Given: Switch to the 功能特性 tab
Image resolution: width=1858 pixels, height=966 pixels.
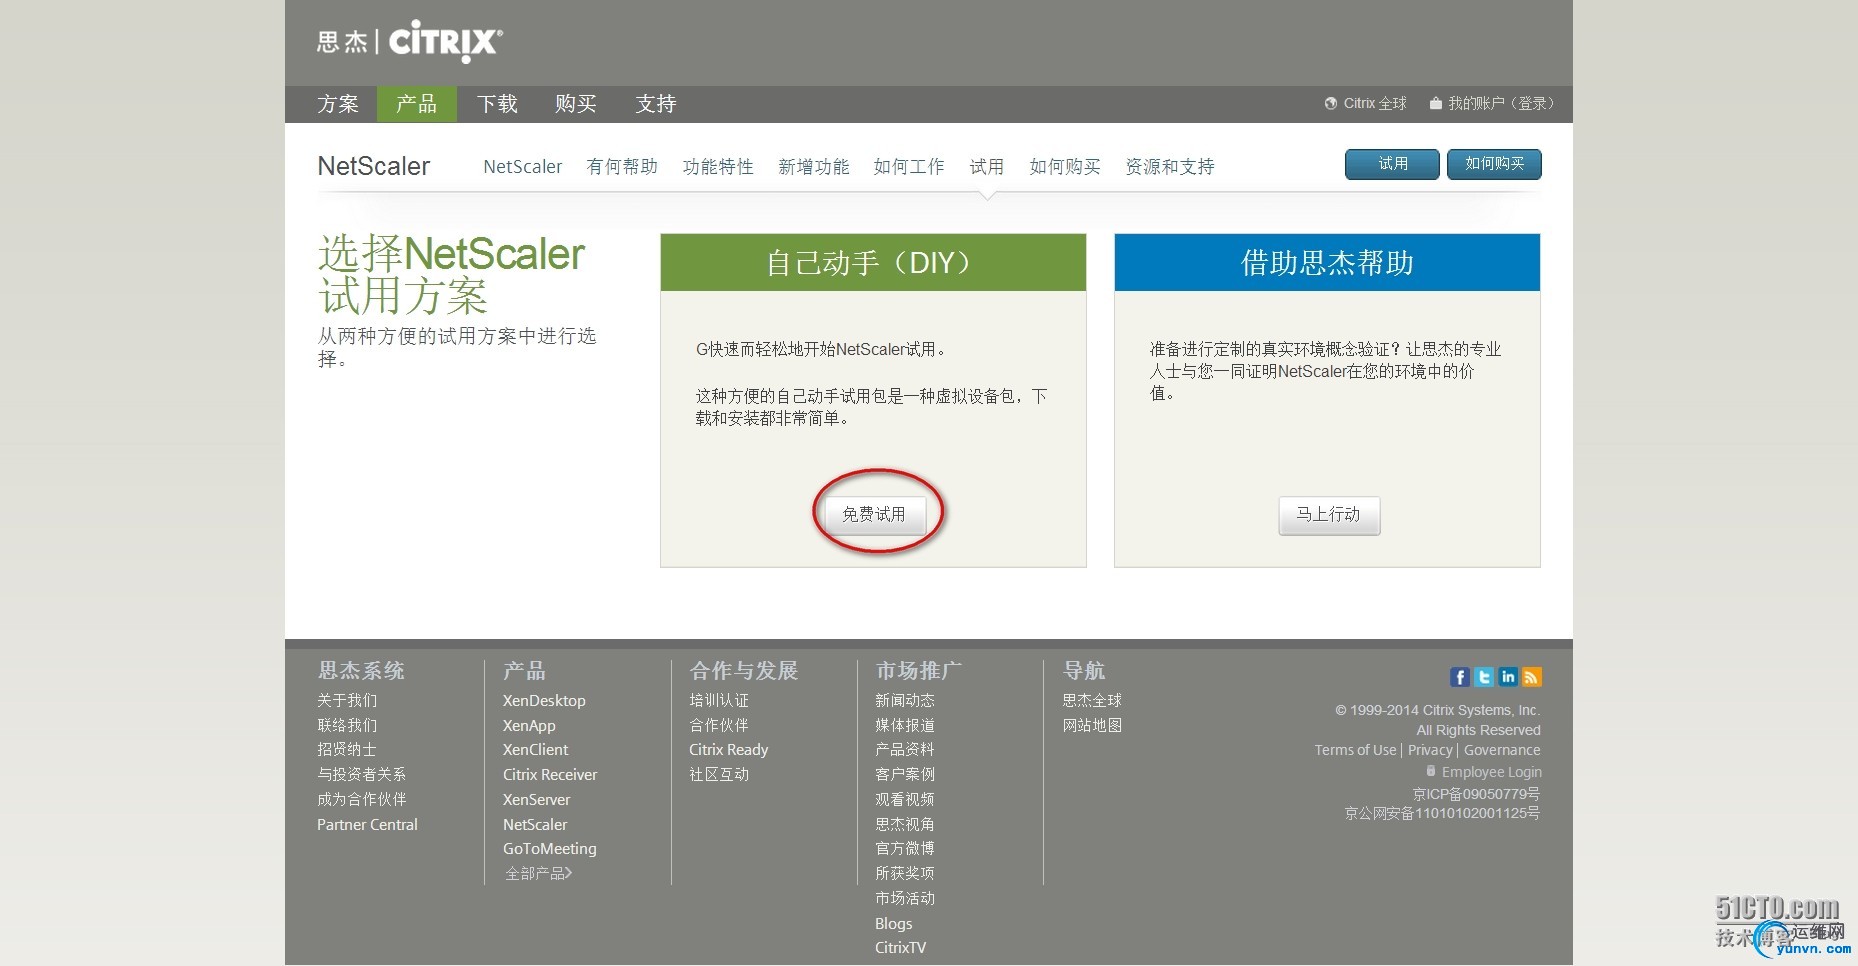Looking at the screenshot, I should pos(718,167).
